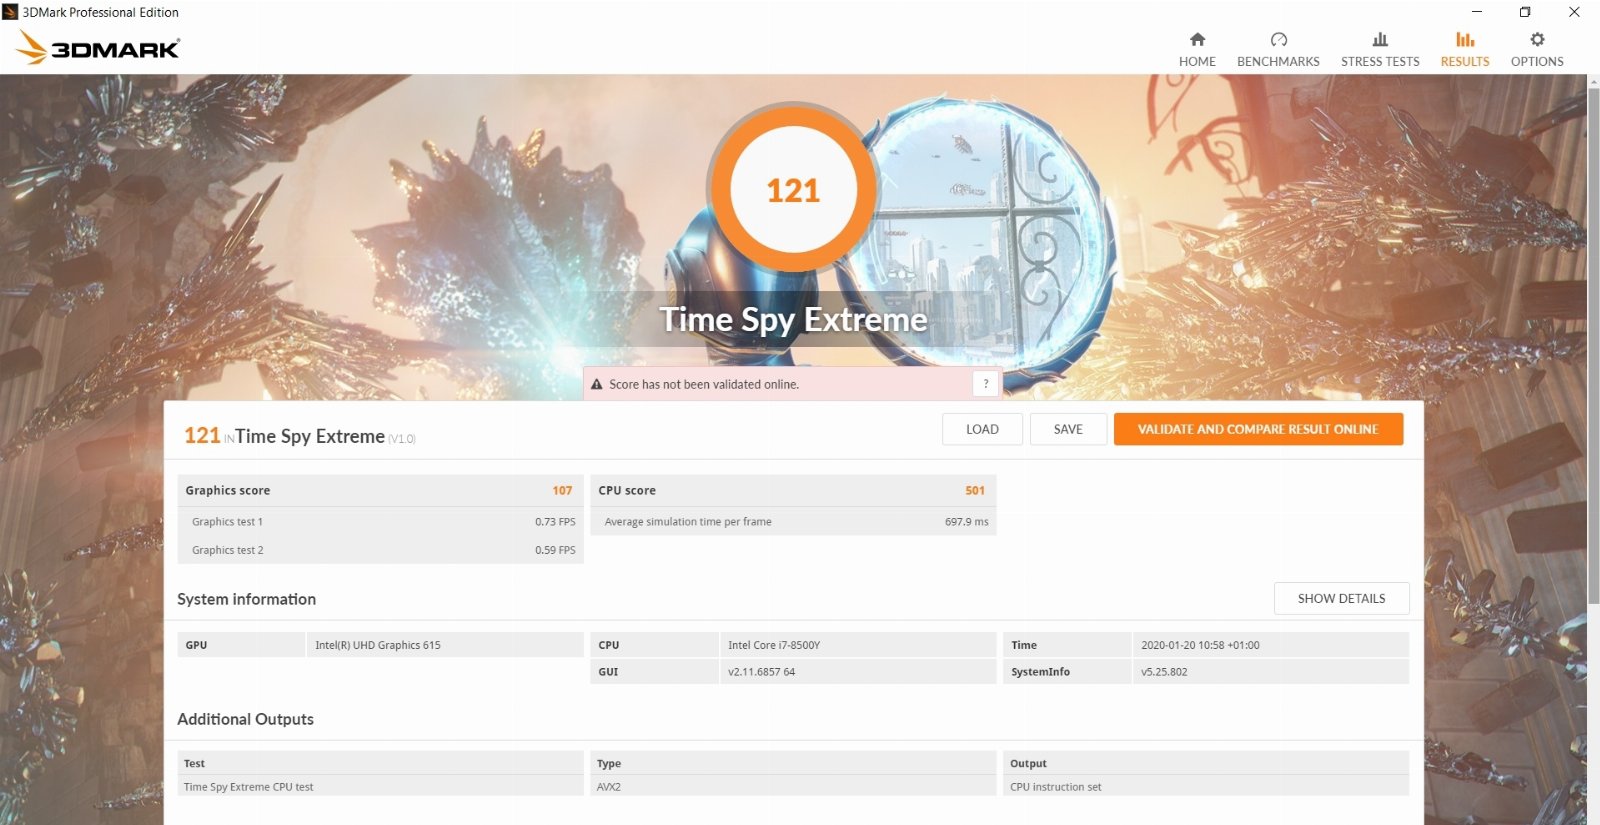Click GUI version v2.11.6857 64
The image size is (1600, 825).
point(761,672)
